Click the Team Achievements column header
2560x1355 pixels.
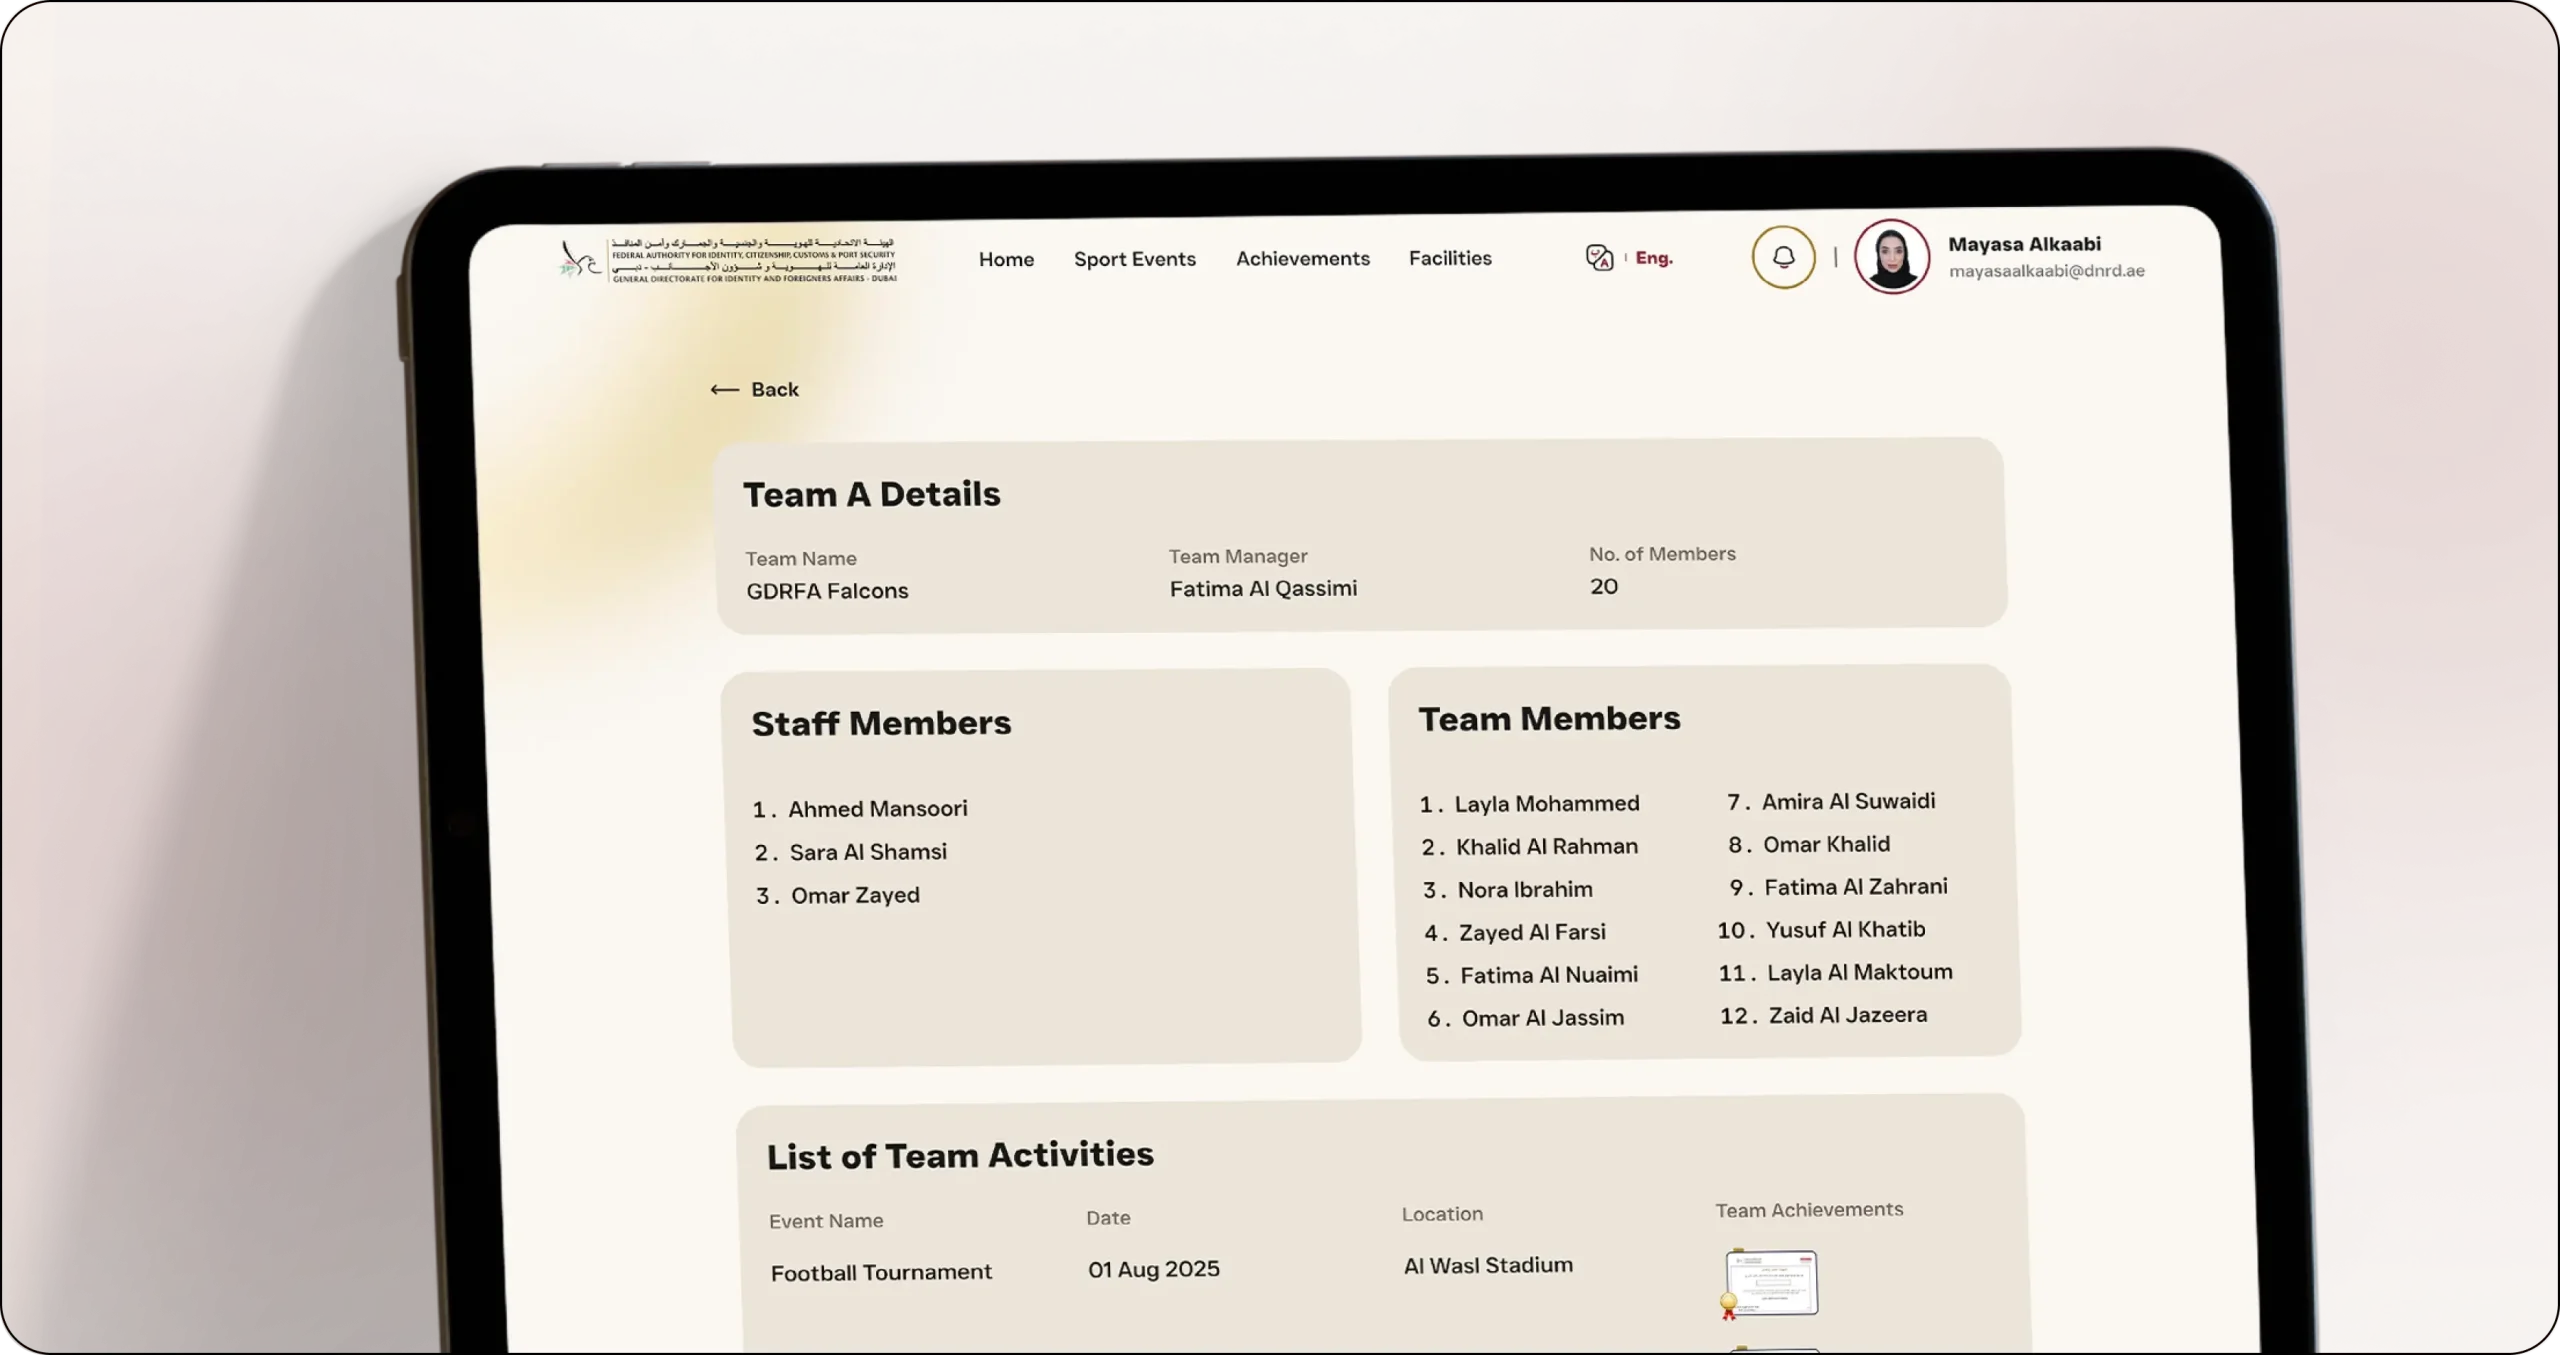tap(1809, 1210)
